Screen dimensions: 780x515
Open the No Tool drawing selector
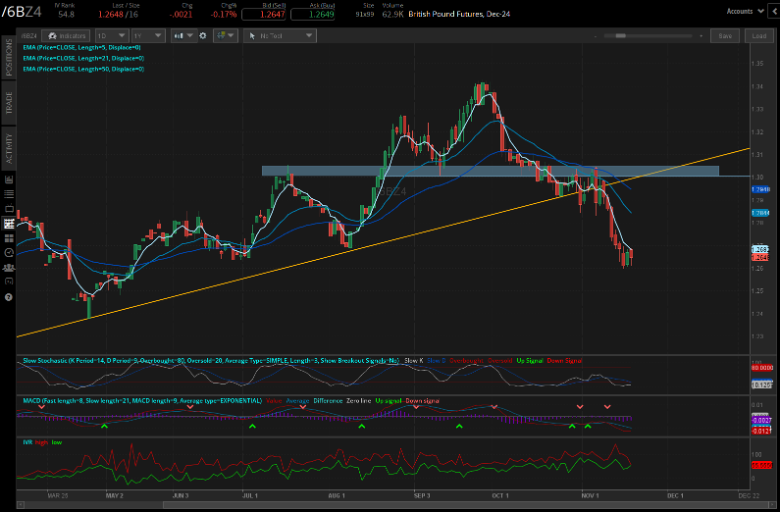281,36
